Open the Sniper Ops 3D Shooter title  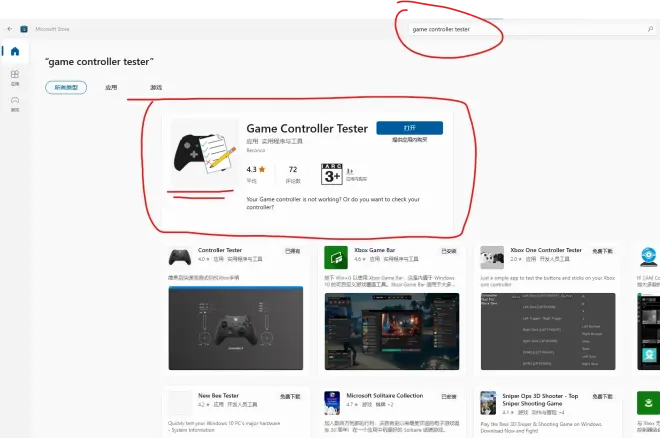(x=540, y=400)
